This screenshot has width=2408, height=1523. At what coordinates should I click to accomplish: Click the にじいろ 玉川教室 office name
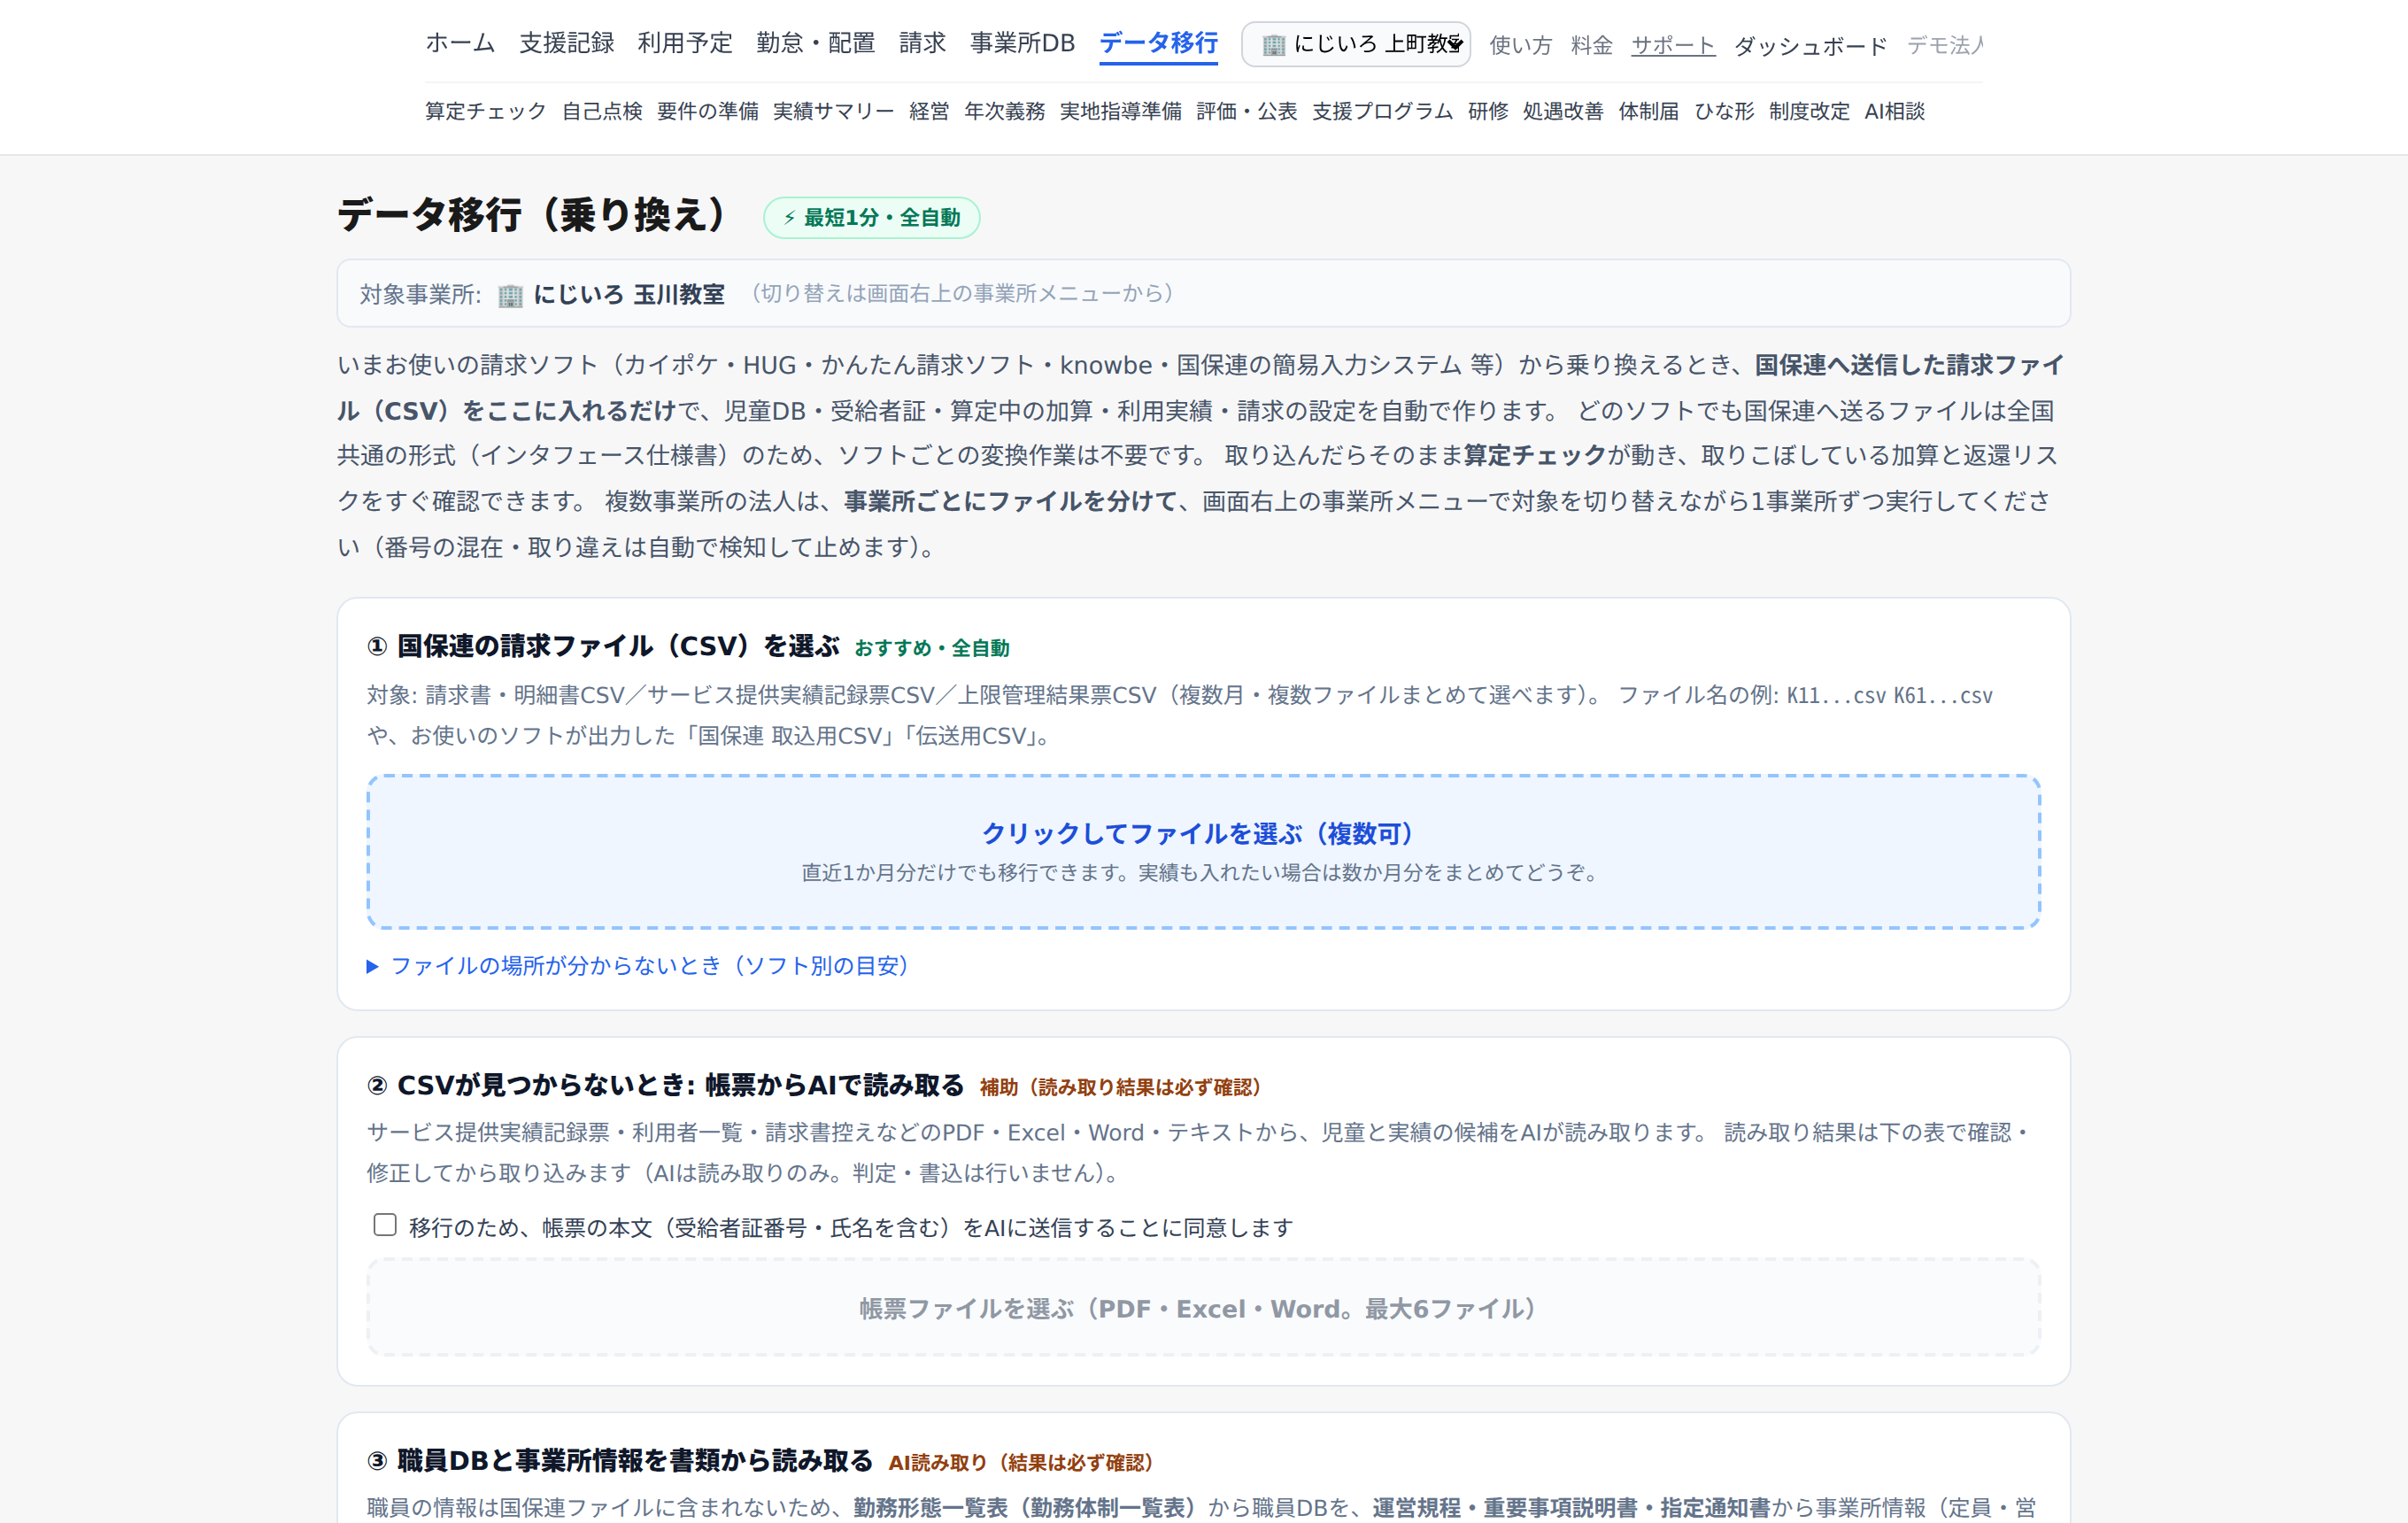pos(629,294)
